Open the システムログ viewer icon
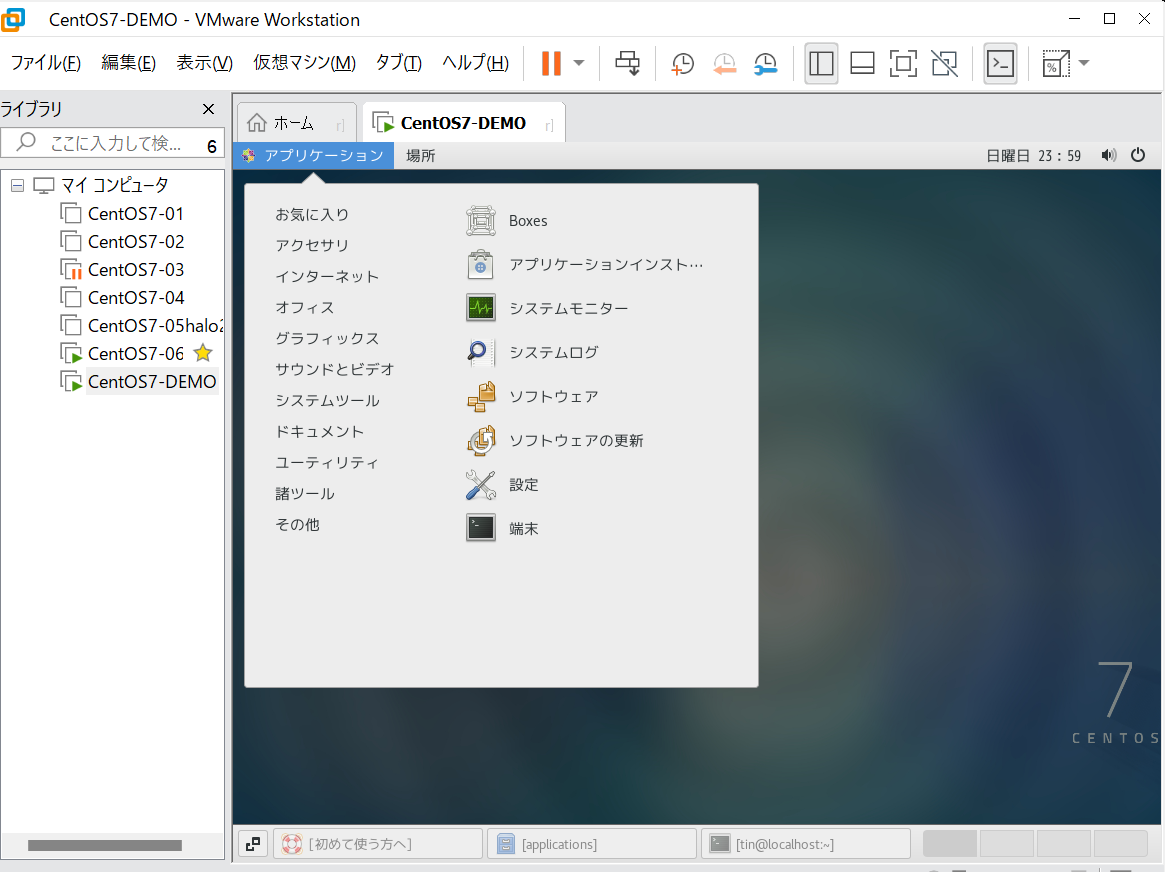1165x872 pixels. [481, 352]
